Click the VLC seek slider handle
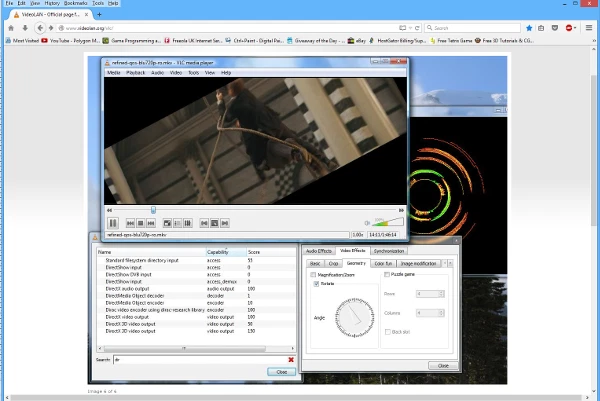 click(153, 210)
